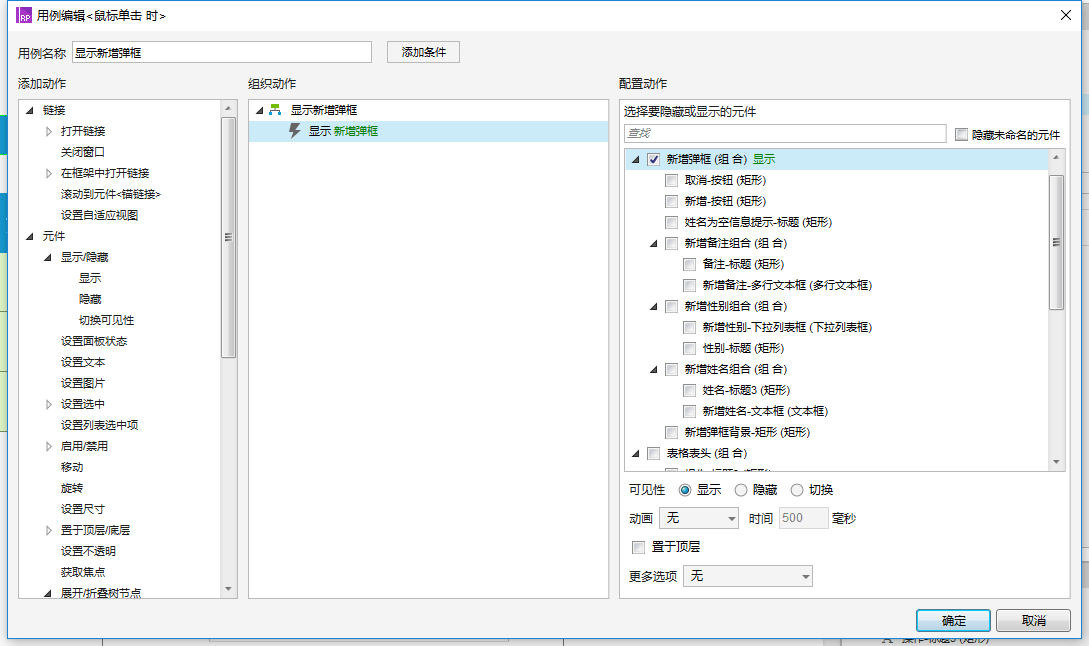This screenshot has height=646, width=1089.
Task: Choose the 设置面板状态 action
Action: (94, 341)
